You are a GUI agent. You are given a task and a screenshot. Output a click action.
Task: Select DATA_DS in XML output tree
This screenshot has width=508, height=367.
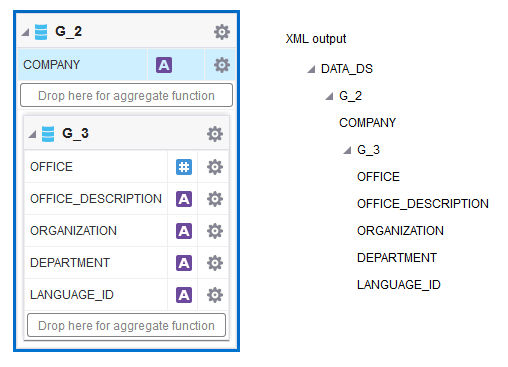coord(347,69)
